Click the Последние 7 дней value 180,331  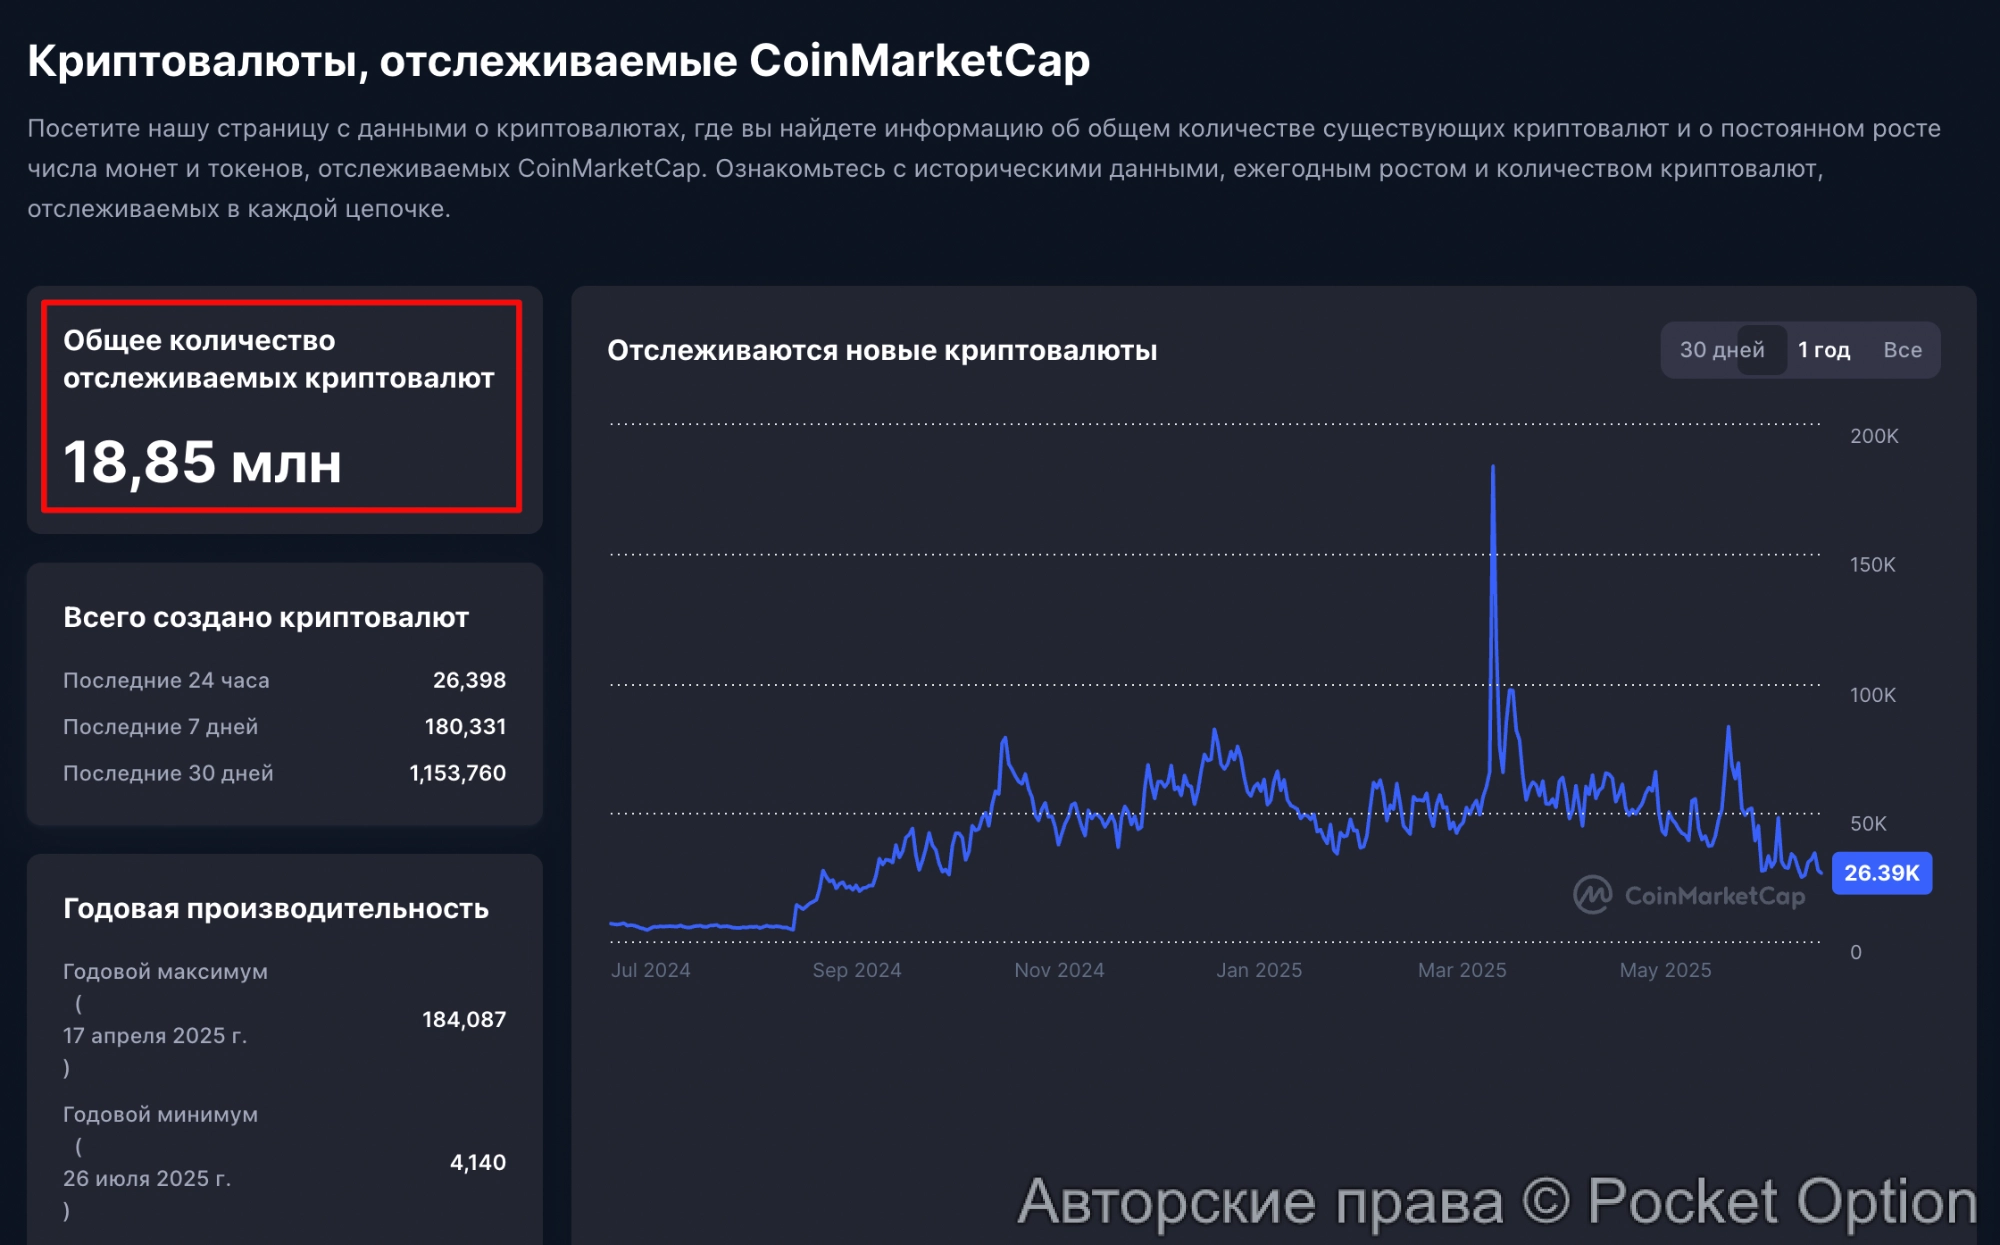tap(465, 727)
